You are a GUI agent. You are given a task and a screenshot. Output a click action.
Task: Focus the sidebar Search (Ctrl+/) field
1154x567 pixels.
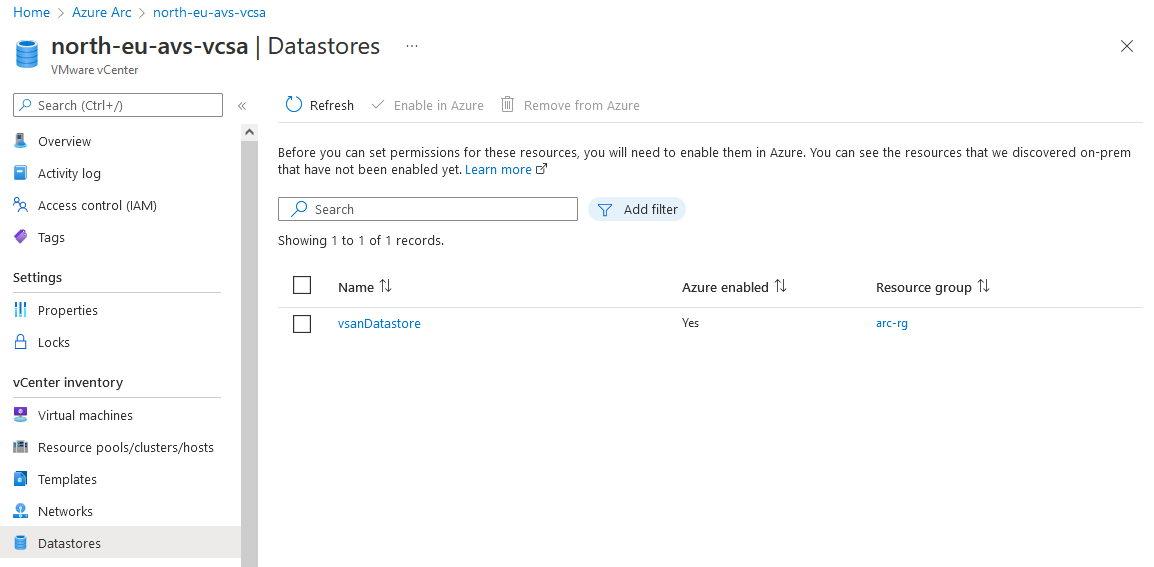tap(118, 105)
